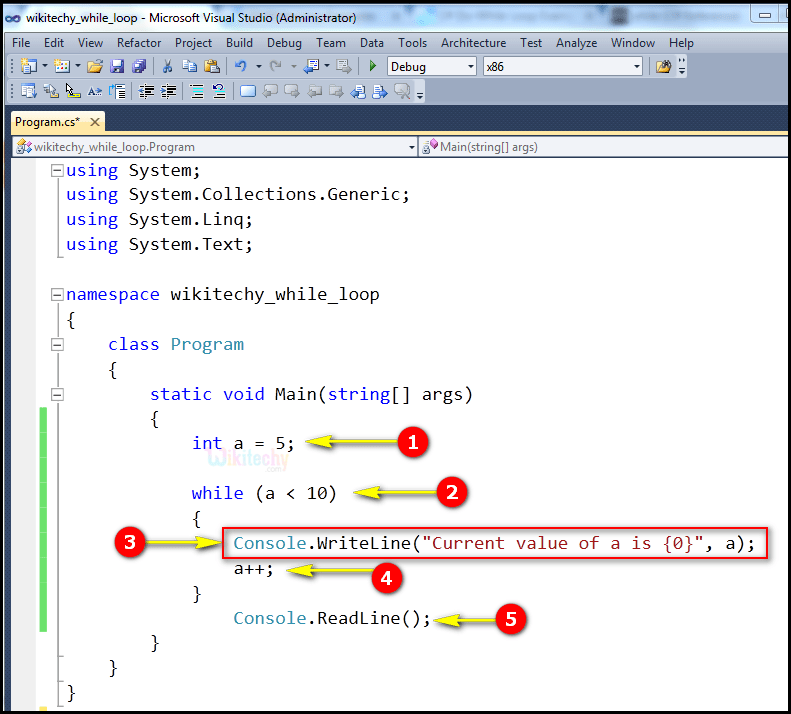Click the Paste clipboard icon

click(x=212, y=66)
